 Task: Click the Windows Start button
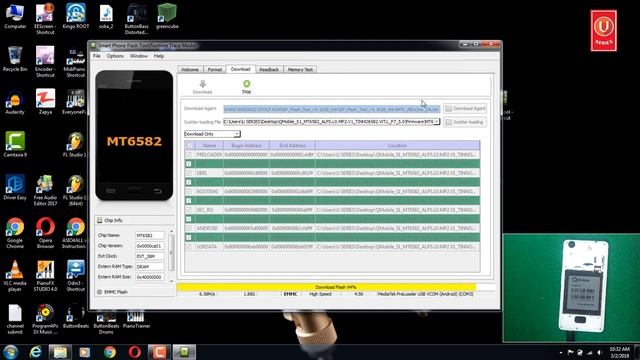coord(10,352)
